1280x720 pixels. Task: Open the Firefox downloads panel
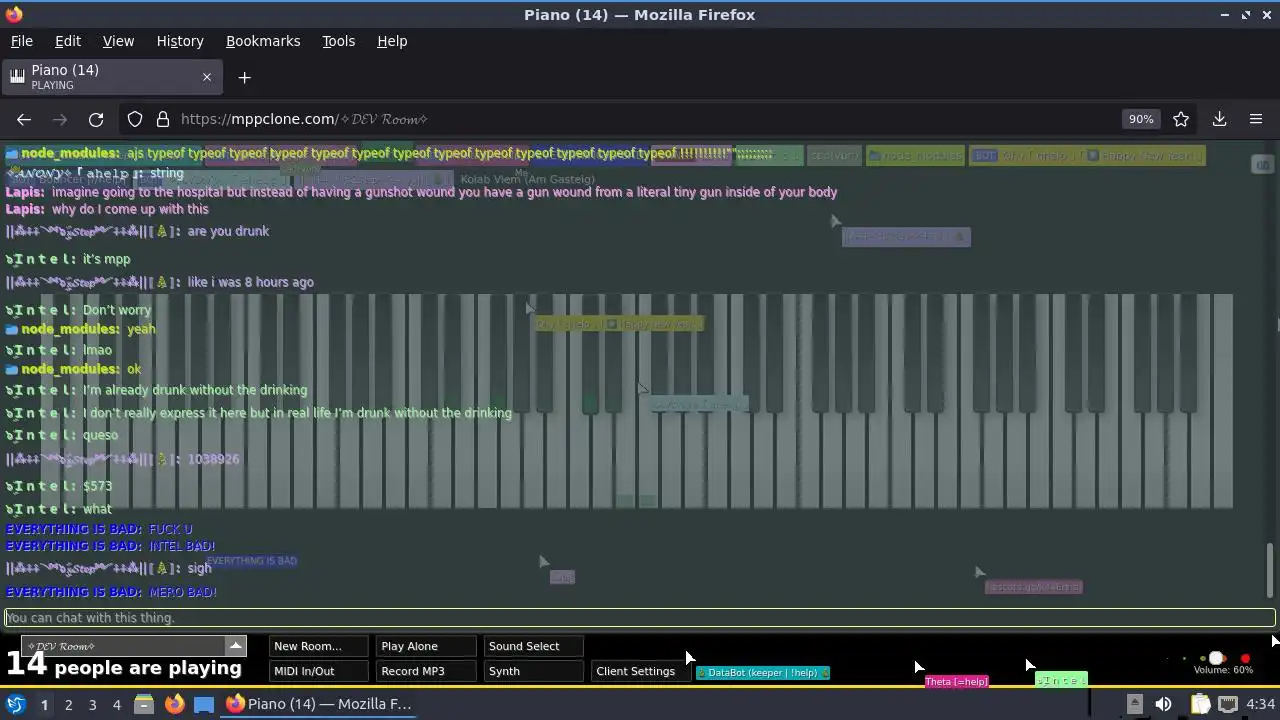(x=1219, y=119)
